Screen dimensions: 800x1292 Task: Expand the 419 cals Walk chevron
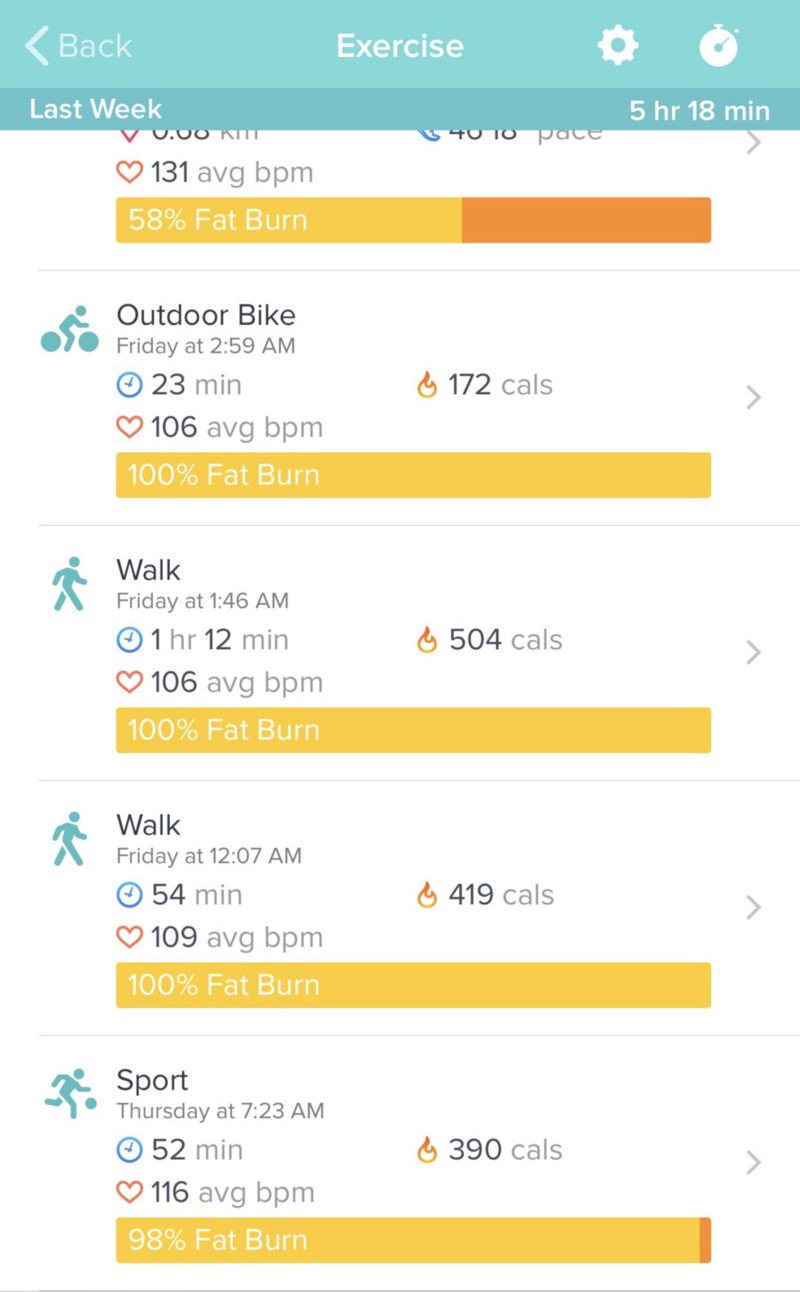[754, 908]
